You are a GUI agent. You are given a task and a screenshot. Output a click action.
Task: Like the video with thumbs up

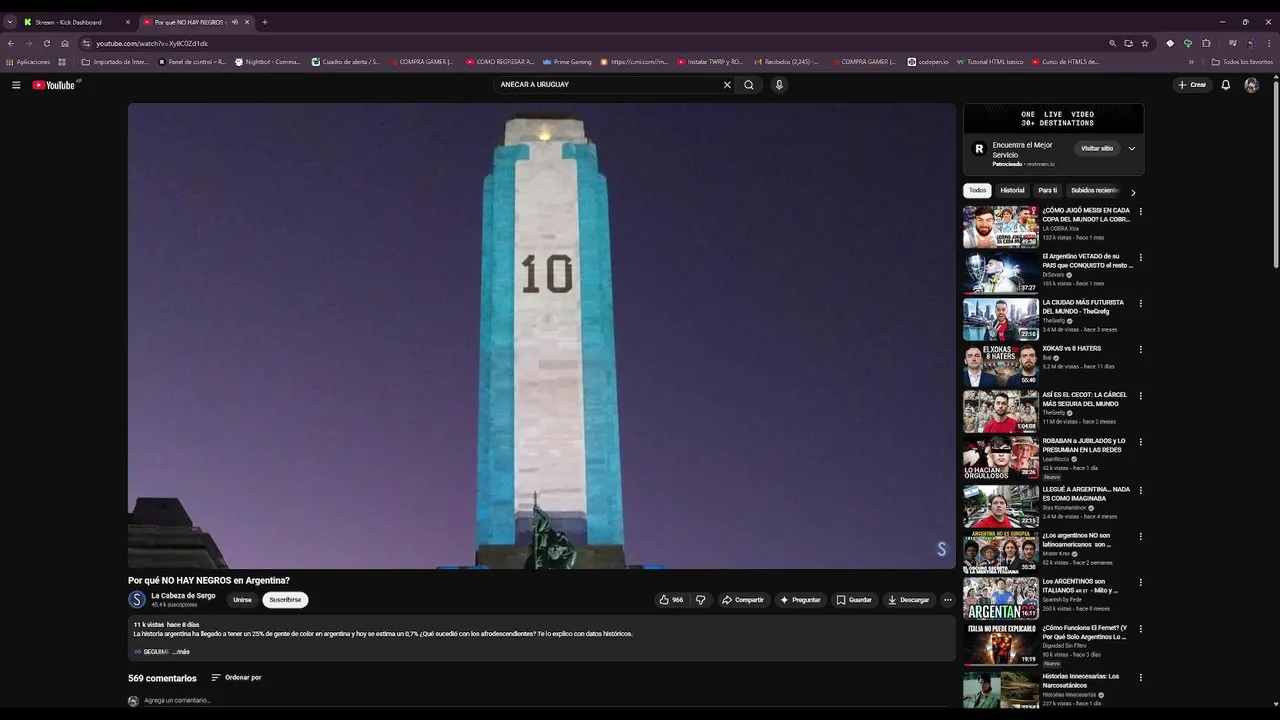tap(670, 600)
